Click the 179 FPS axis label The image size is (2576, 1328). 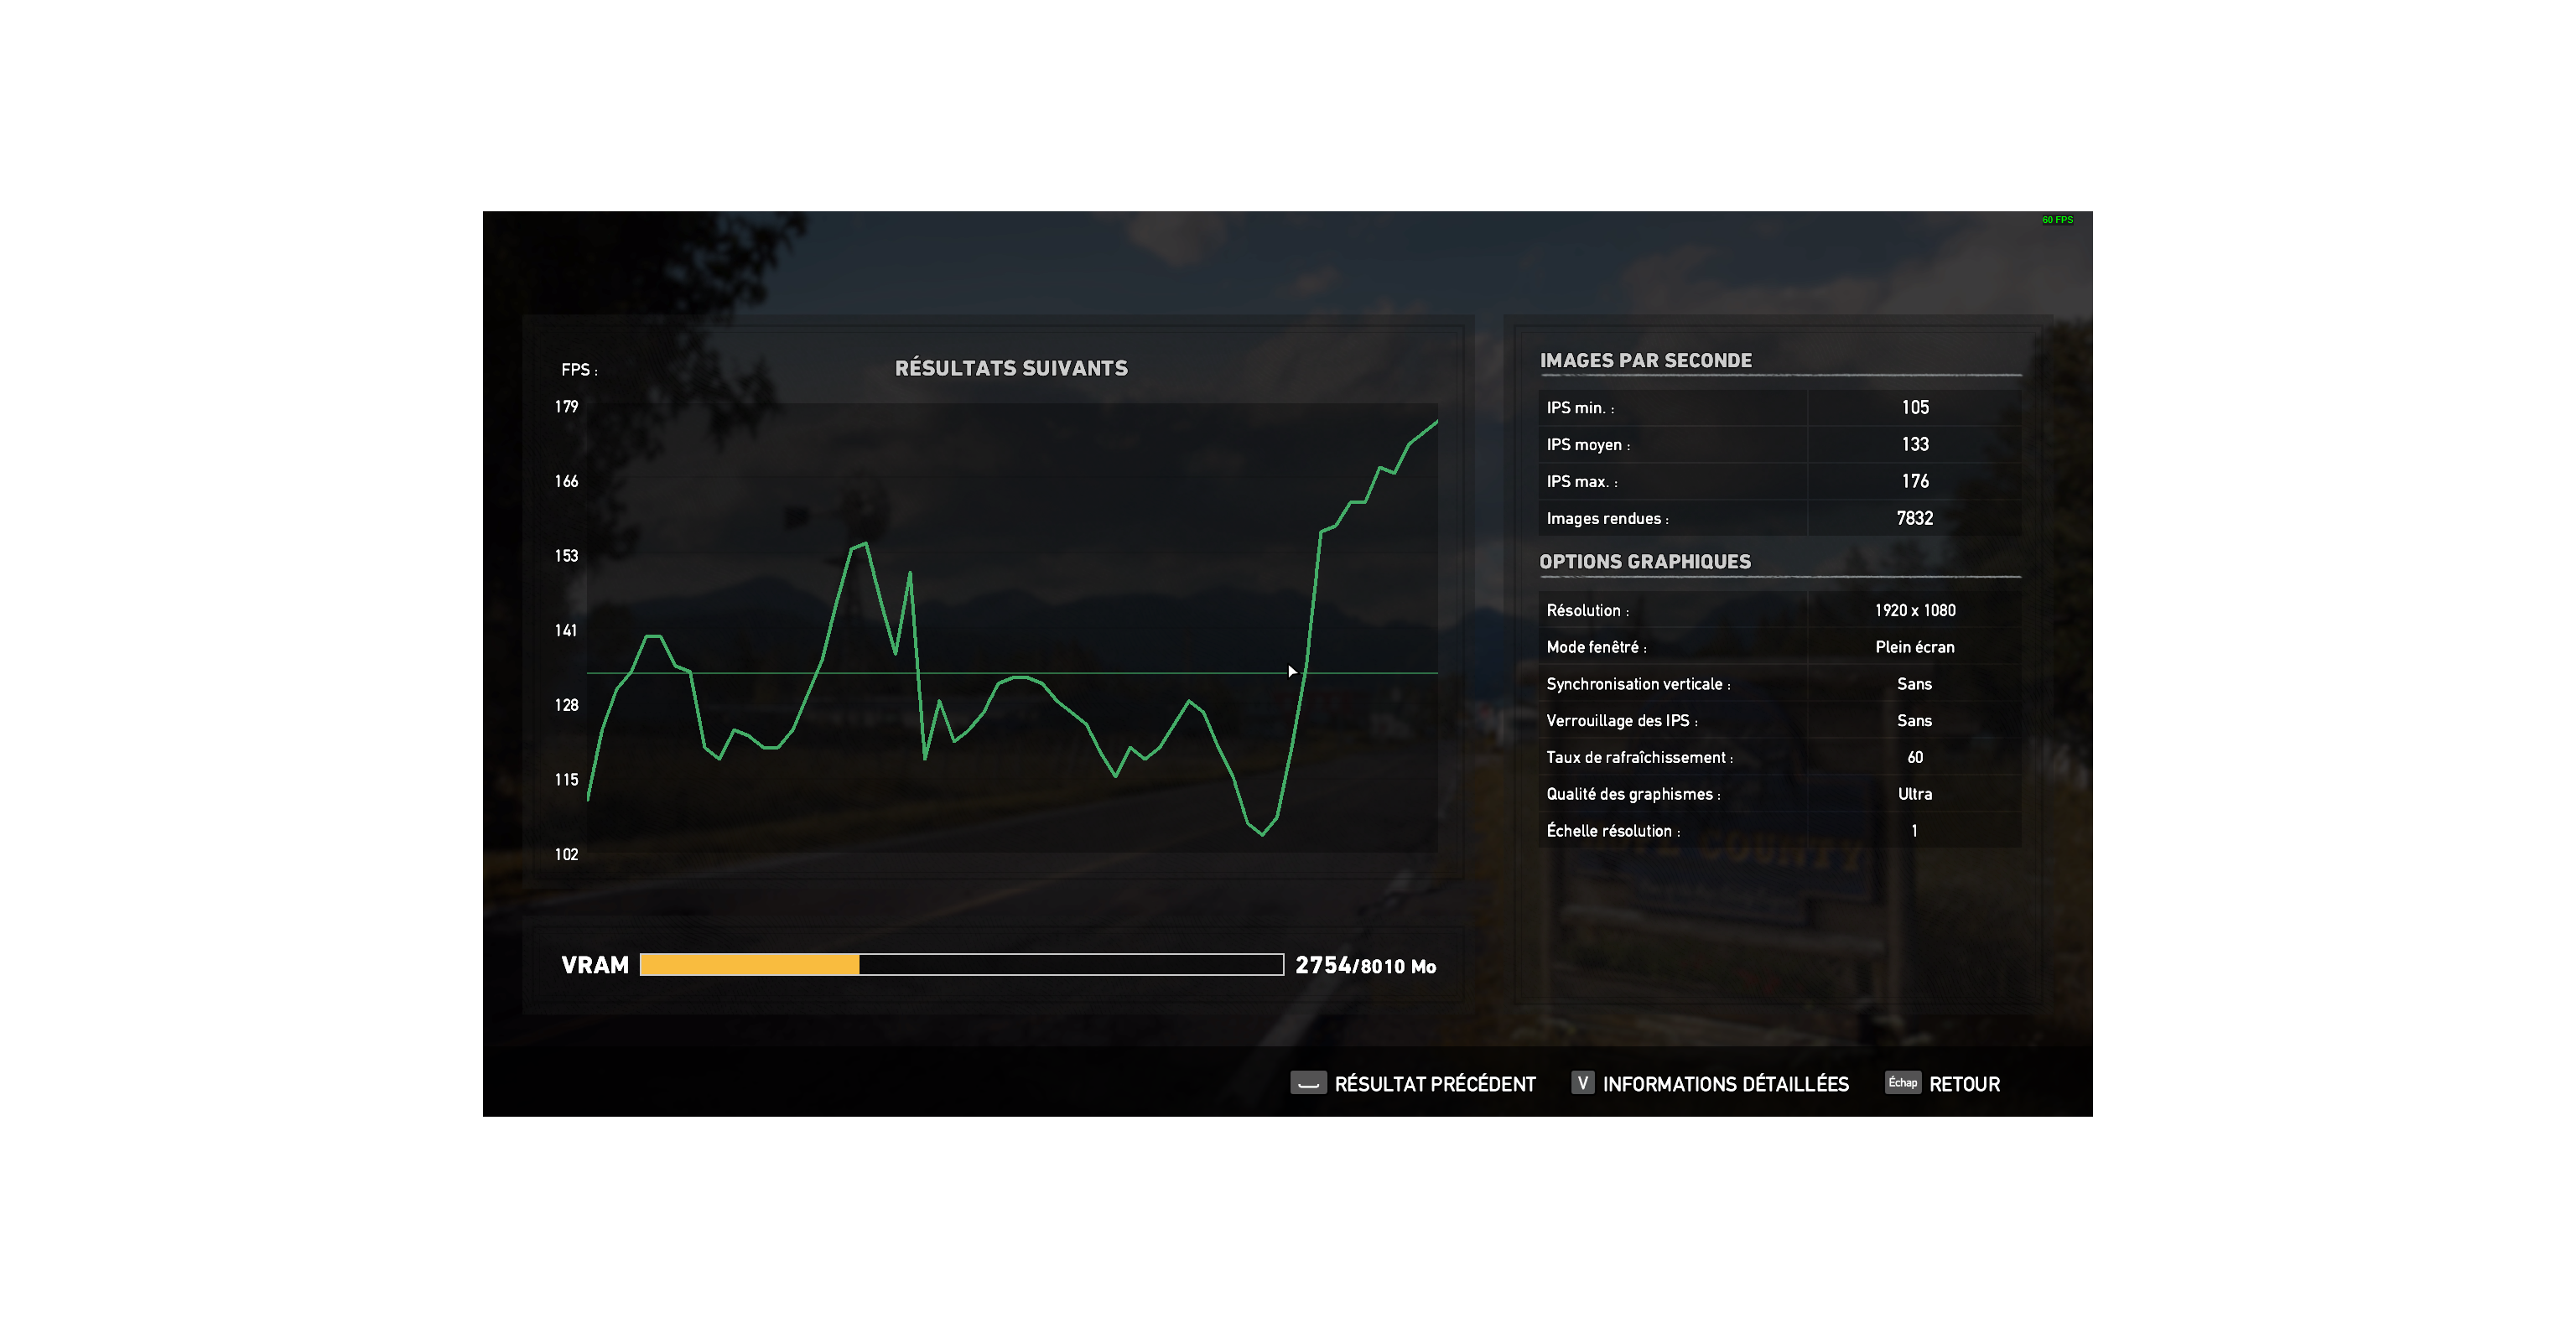(x=566, y=407)
